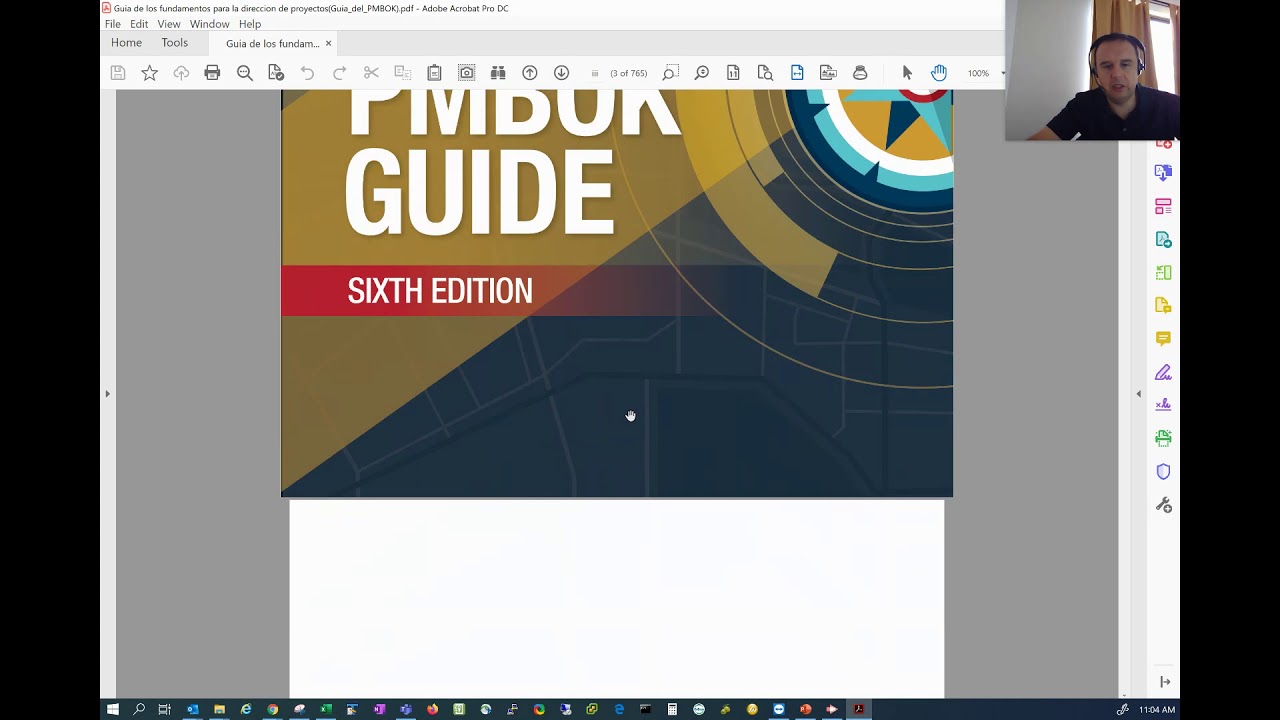Open Find with the binoculars icon
Screen dimensions: 1280x720
[x=498, y=73]
